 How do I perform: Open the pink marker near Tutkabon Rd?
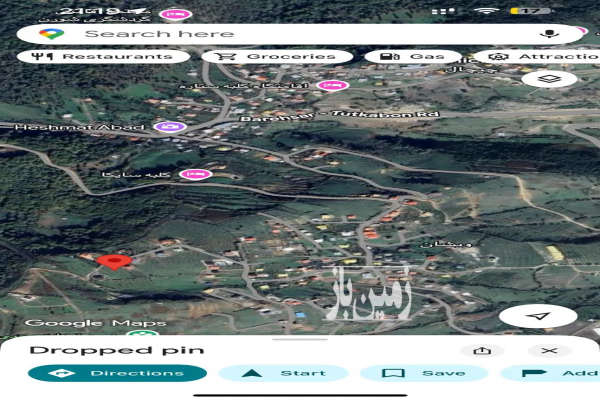[328, 86]
